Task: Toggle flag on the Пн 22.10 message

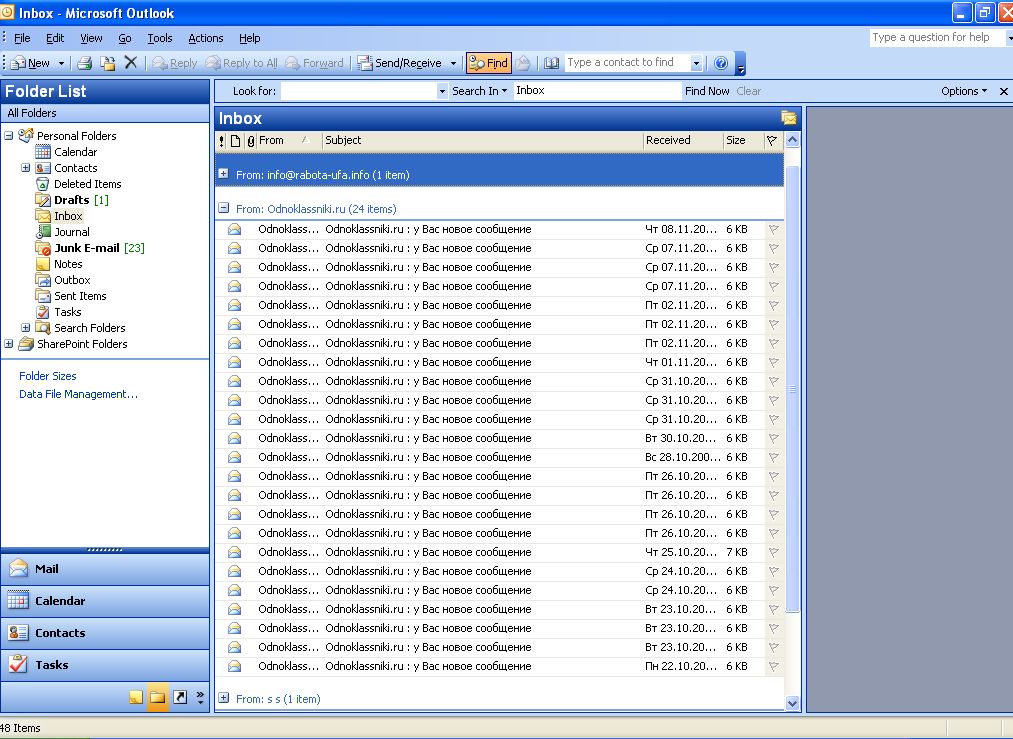Action: [x=773, y=666]
